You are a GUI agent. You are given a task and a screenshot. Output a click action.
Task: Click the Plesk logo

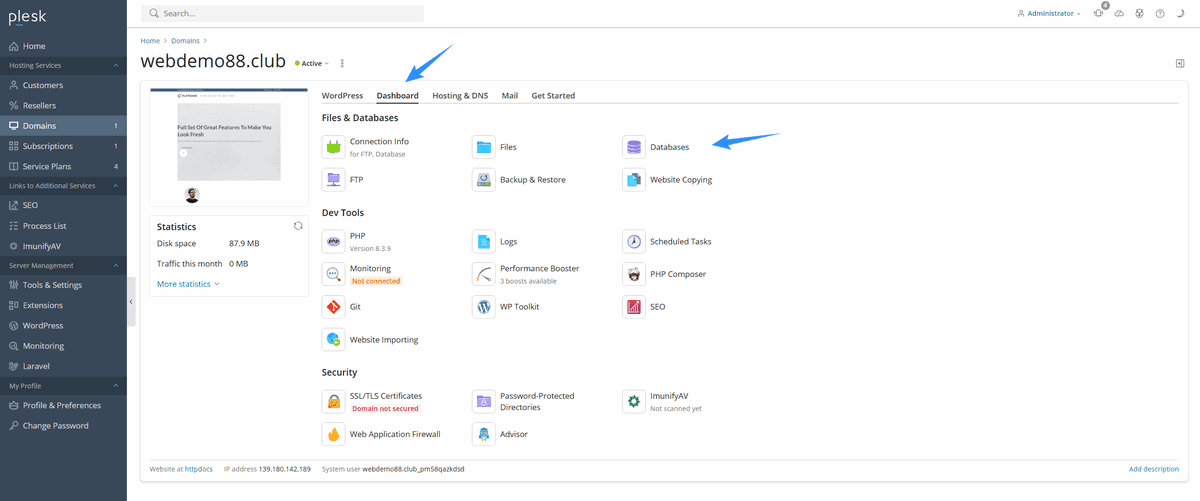pos(28,15)
